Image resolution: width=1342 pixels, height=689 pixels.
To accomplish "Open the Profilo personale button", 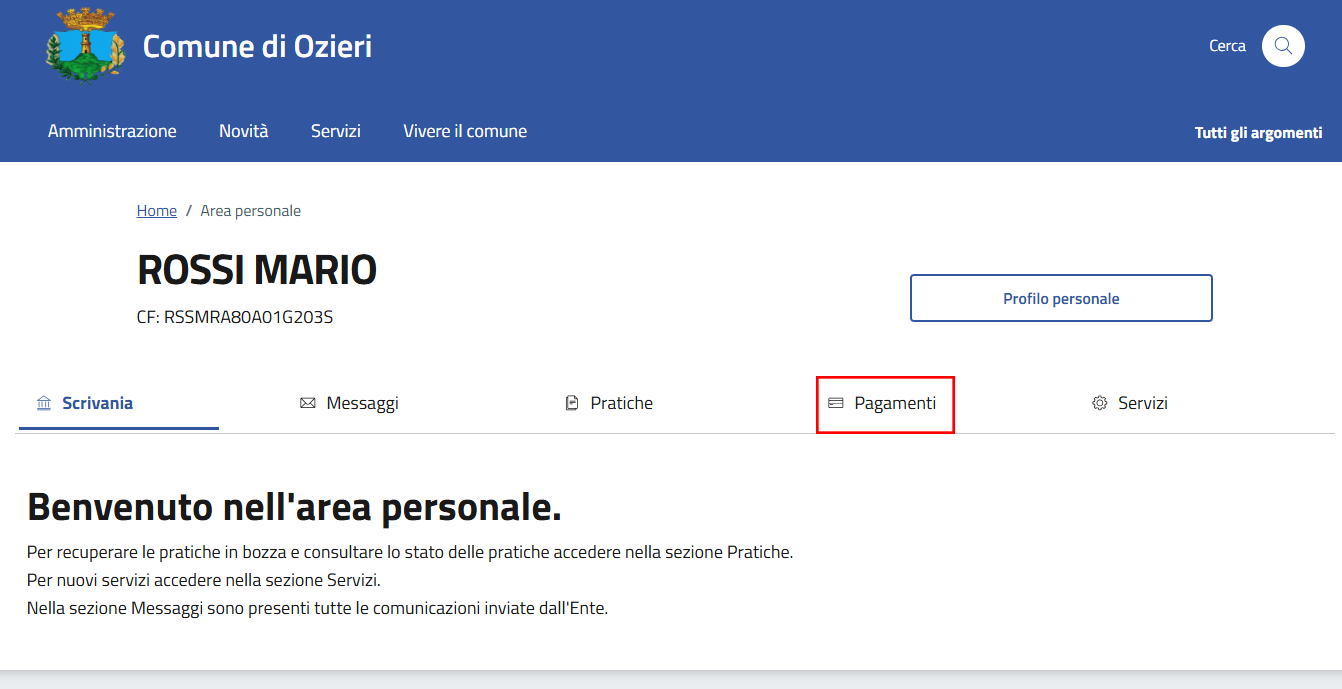I will pyautogui.click(x=1061, y=298).
